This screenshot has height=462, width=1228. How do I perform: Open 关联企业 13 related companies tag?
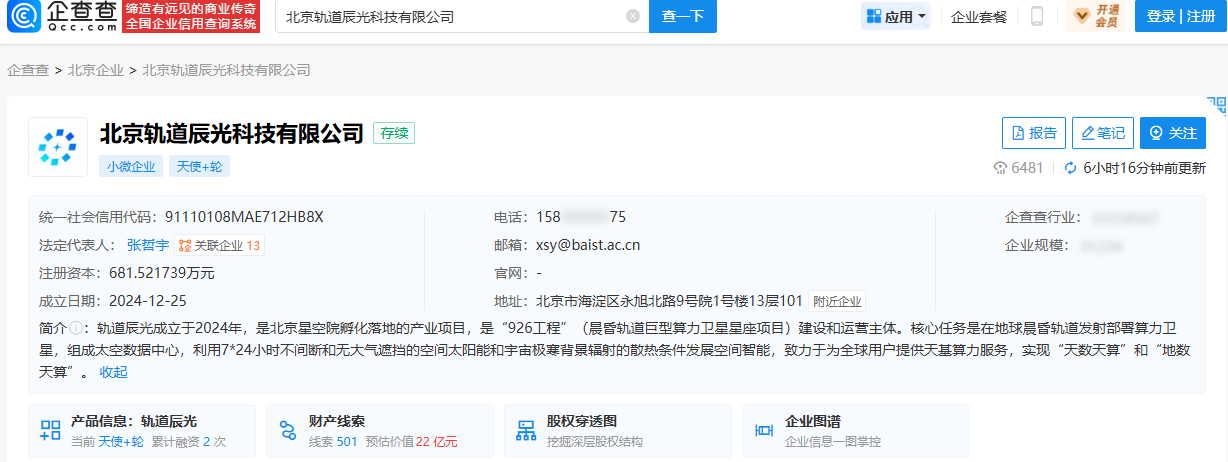click(219, 245)
